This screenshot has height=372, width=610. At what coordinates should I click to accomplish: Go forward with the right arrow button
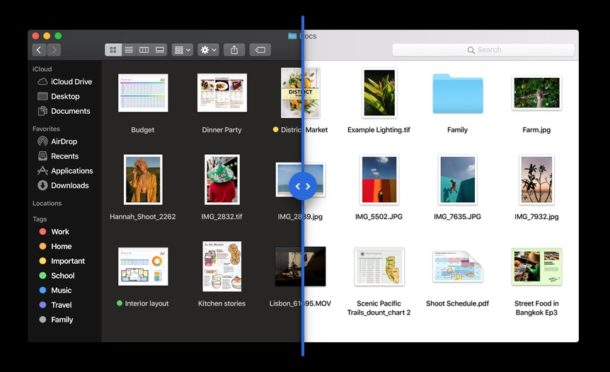(x=54, y=50)
